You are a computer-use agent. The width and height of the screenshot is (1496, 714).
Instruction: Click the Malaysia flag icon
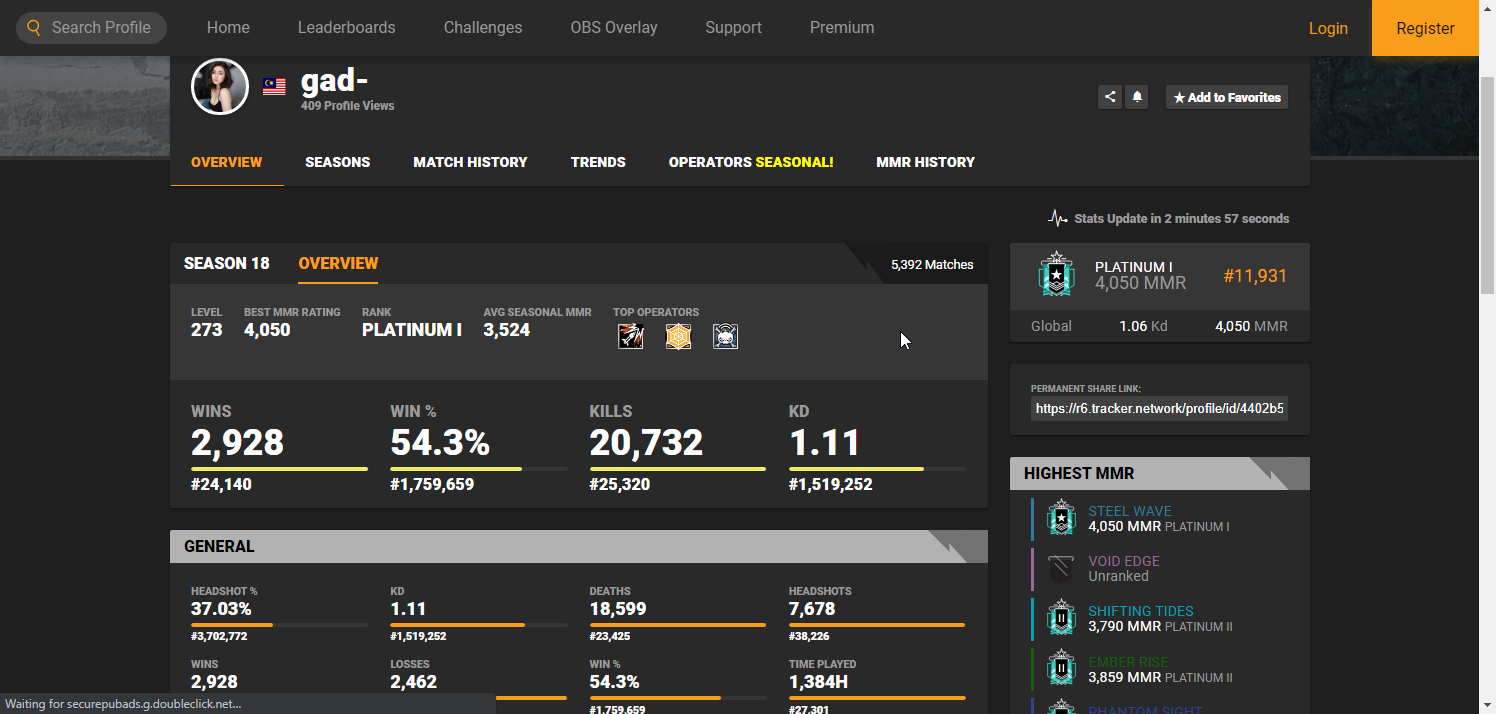coord(274,87)
